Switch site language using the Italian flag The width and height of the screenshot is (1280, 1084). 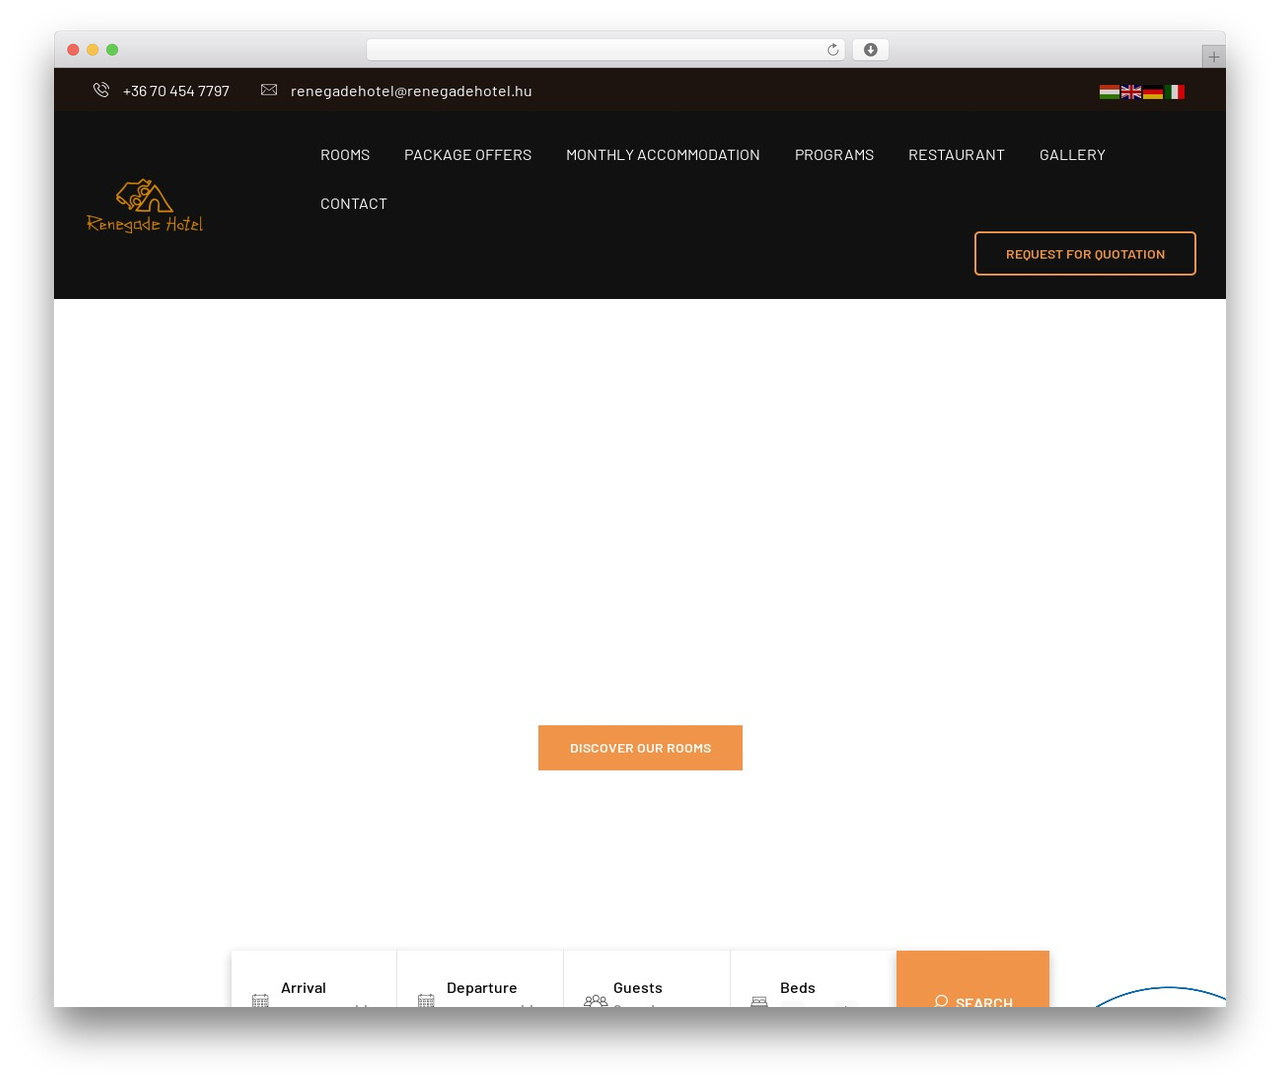tap(1175, 92)
